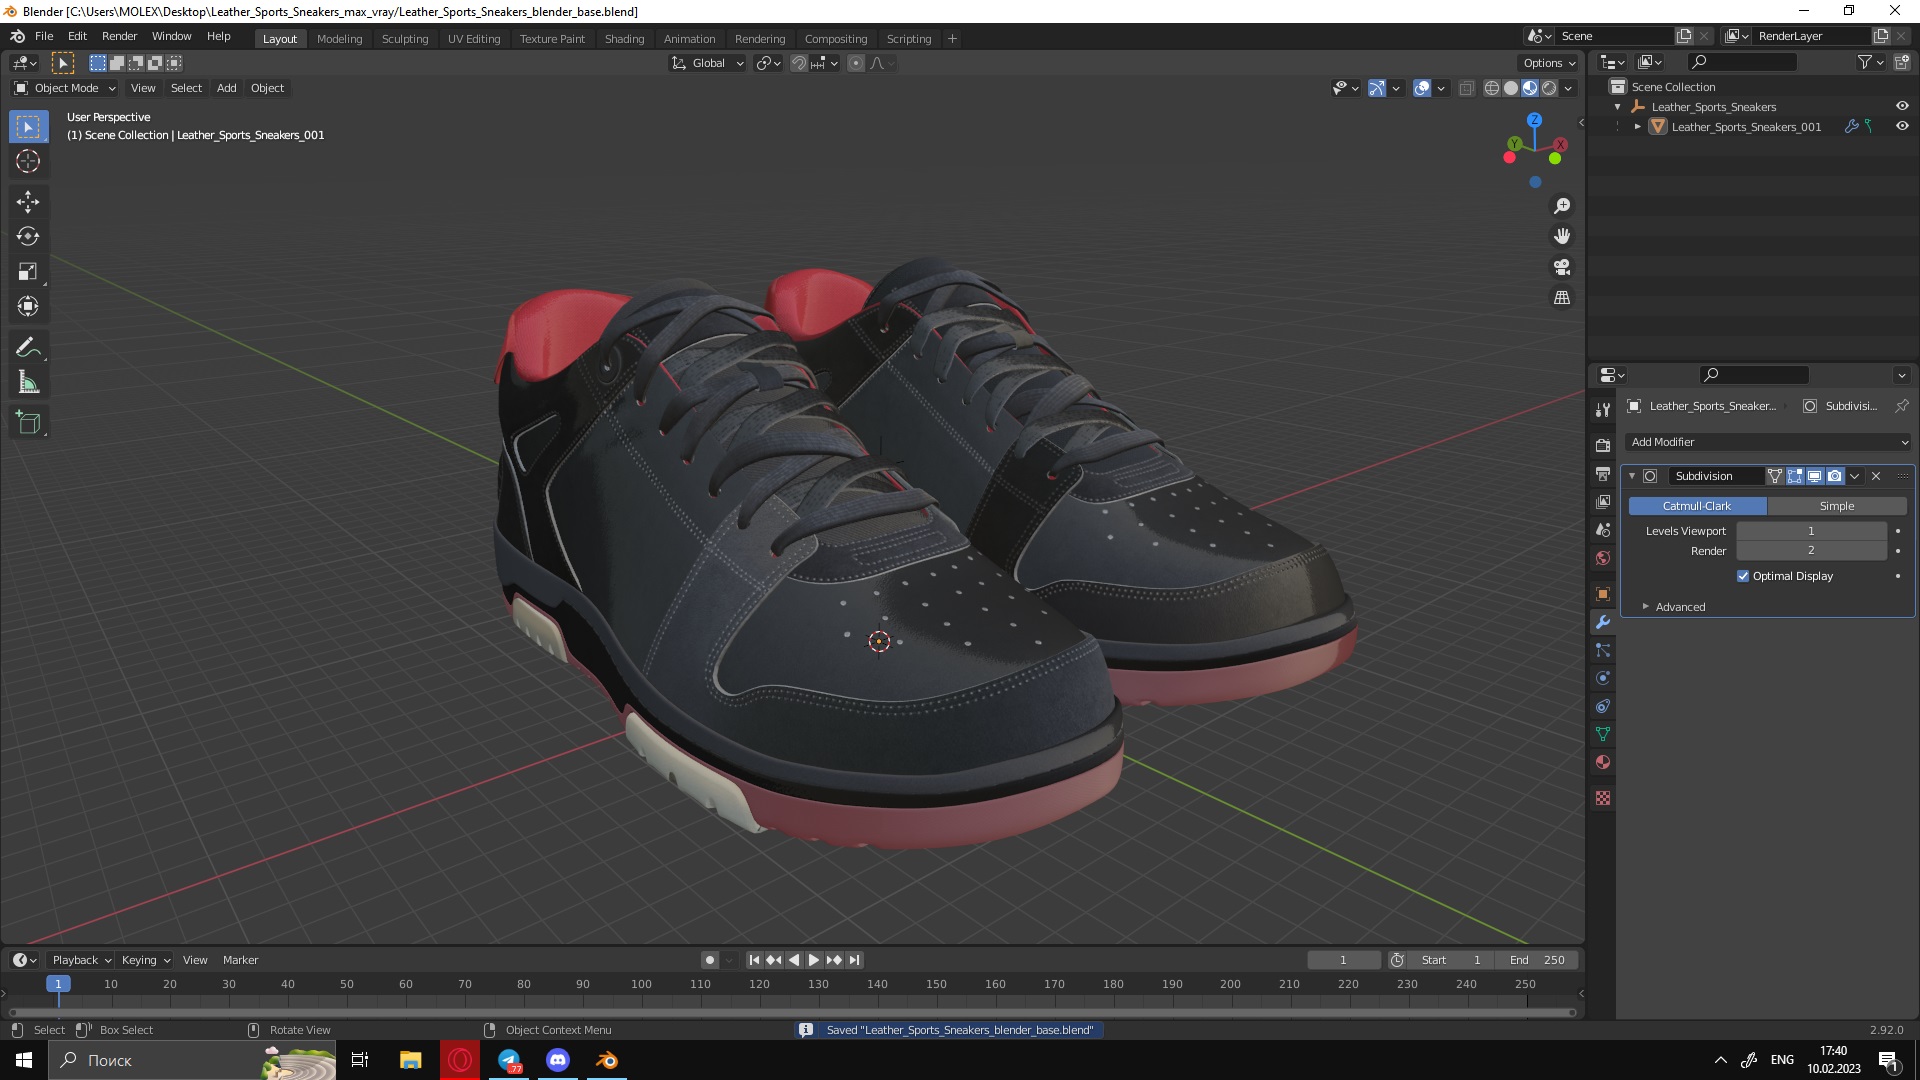1920x1080 pixels.
Task: Open Render properties tab
Action: pos(1603,445)
